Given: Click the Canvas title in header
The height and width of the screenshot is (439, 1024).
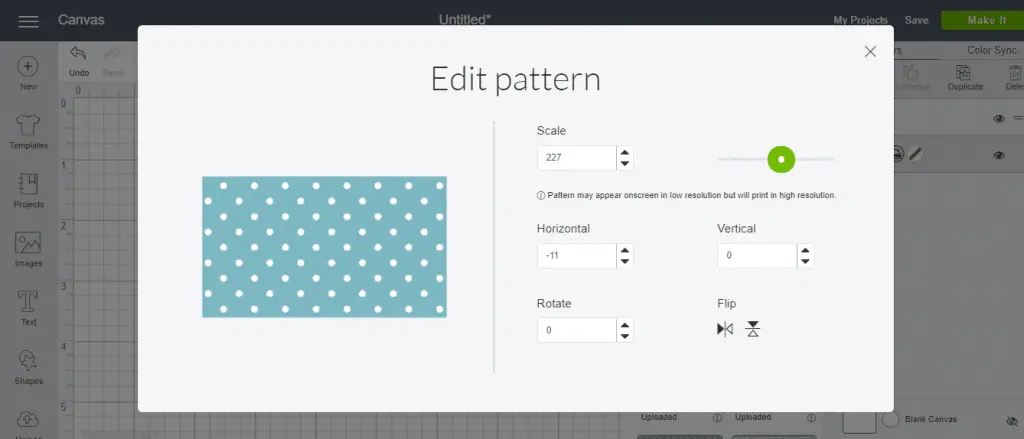Looking at the screenshot, I should pos(81,20).
